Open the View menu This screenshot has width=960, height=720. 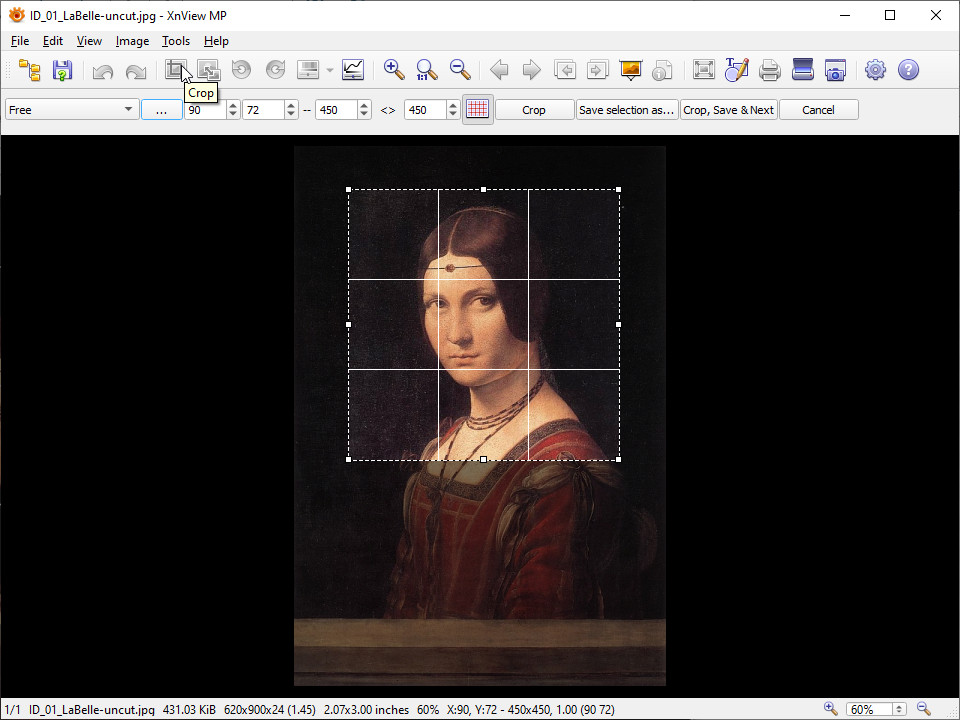(x=89, y=41)
